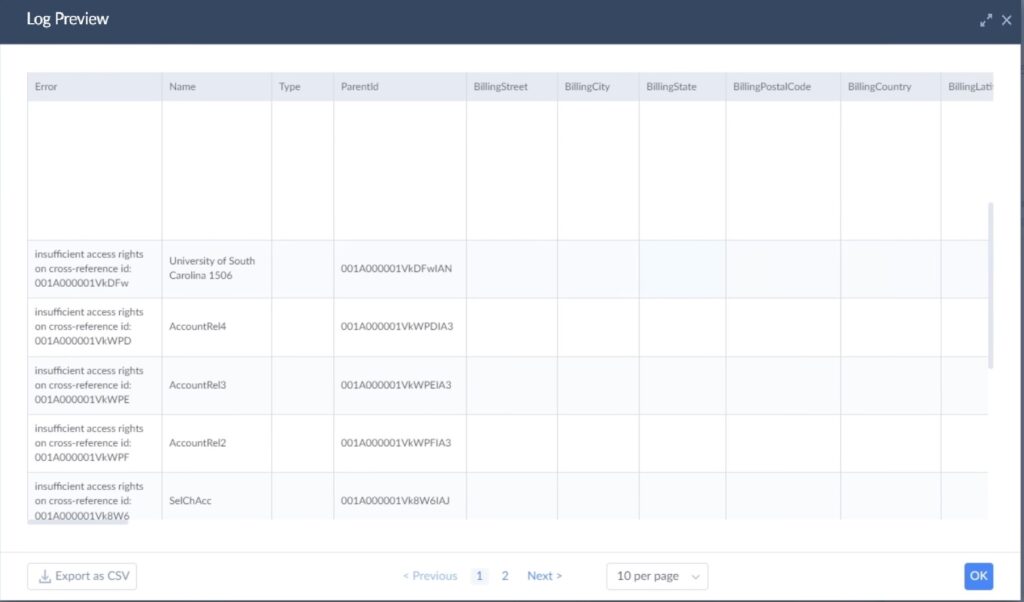The width and height of the screenshot is (1024, 602).
Task: Click error text for id 001A000001VkWPD
Action: [x=89, y=326]
